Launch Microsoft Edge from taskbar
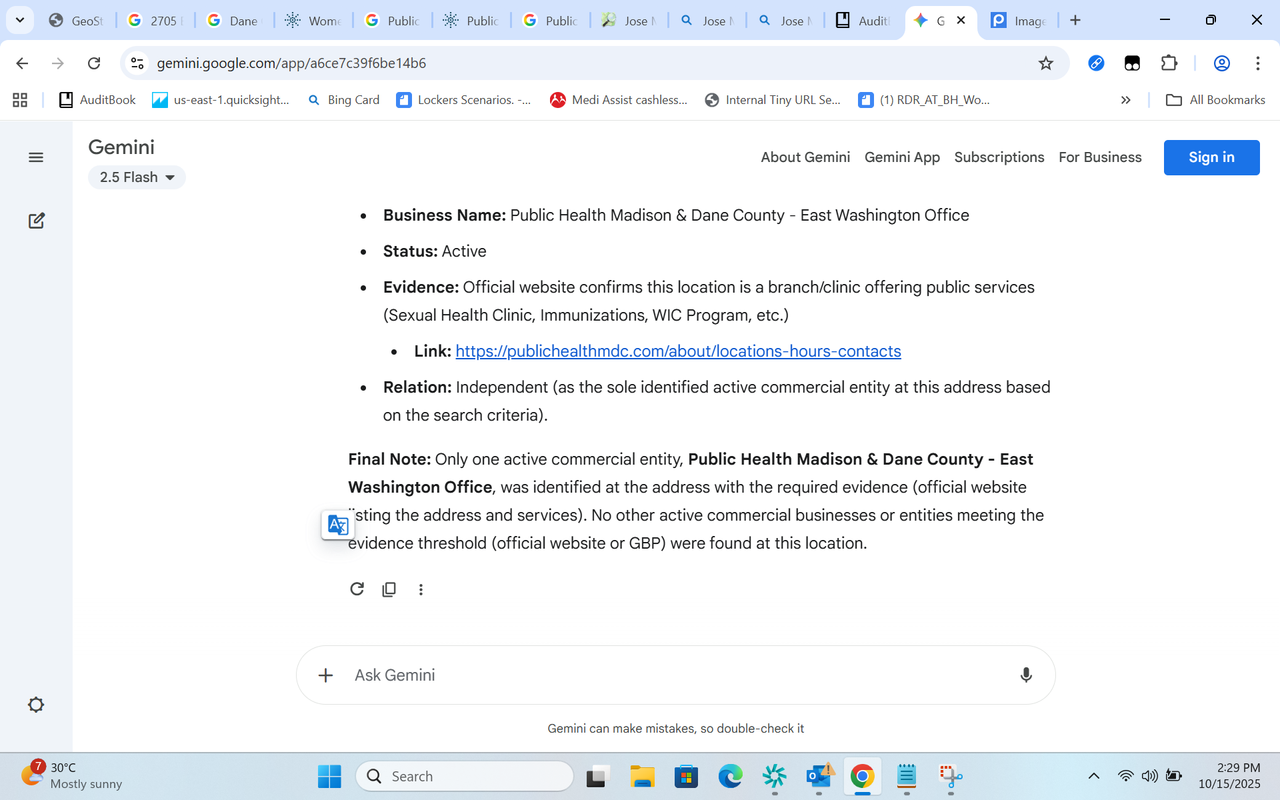1280x800 pixels. point(730,776)
